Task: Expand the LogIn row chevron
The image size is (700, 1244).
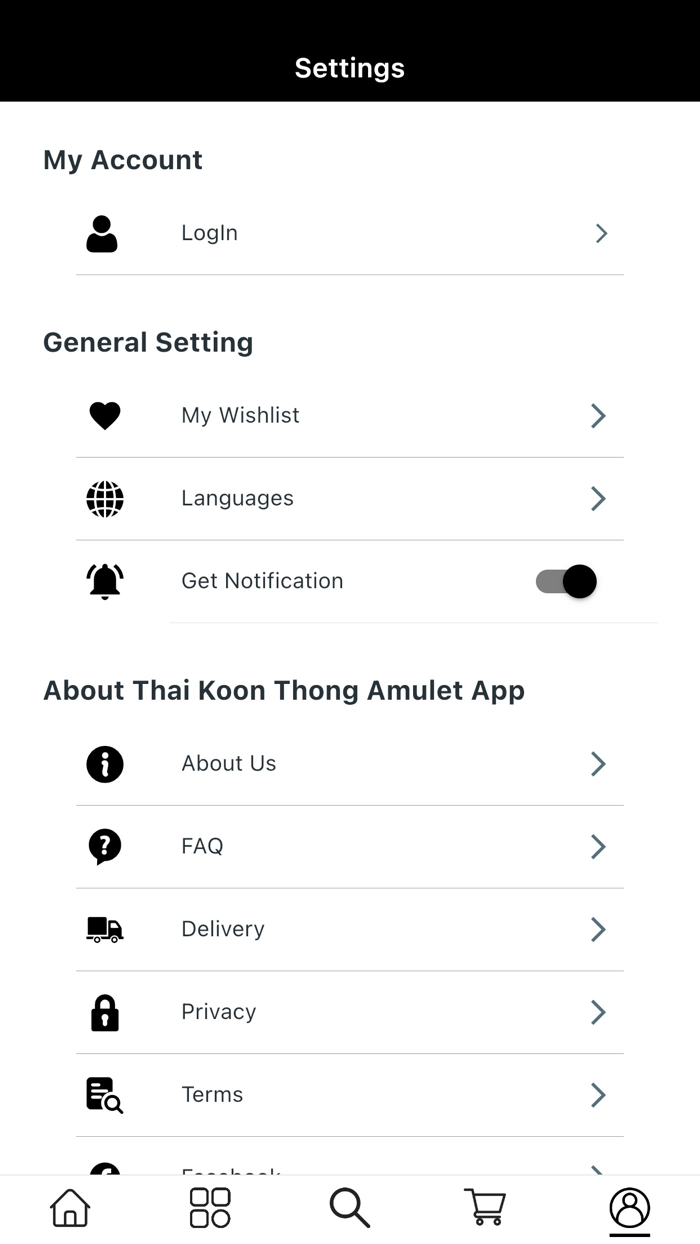Action: (x=600, y=233)
